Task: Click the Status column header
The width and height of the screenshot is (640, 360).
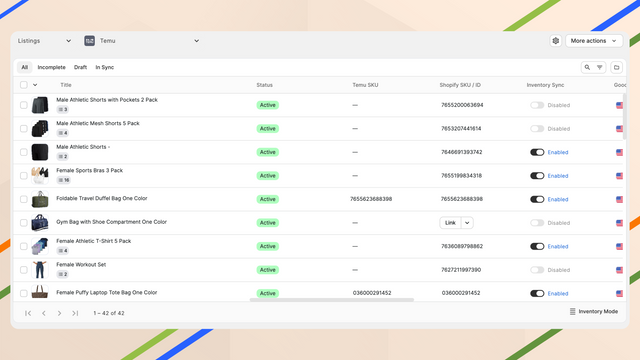Action: coord(264,85)
